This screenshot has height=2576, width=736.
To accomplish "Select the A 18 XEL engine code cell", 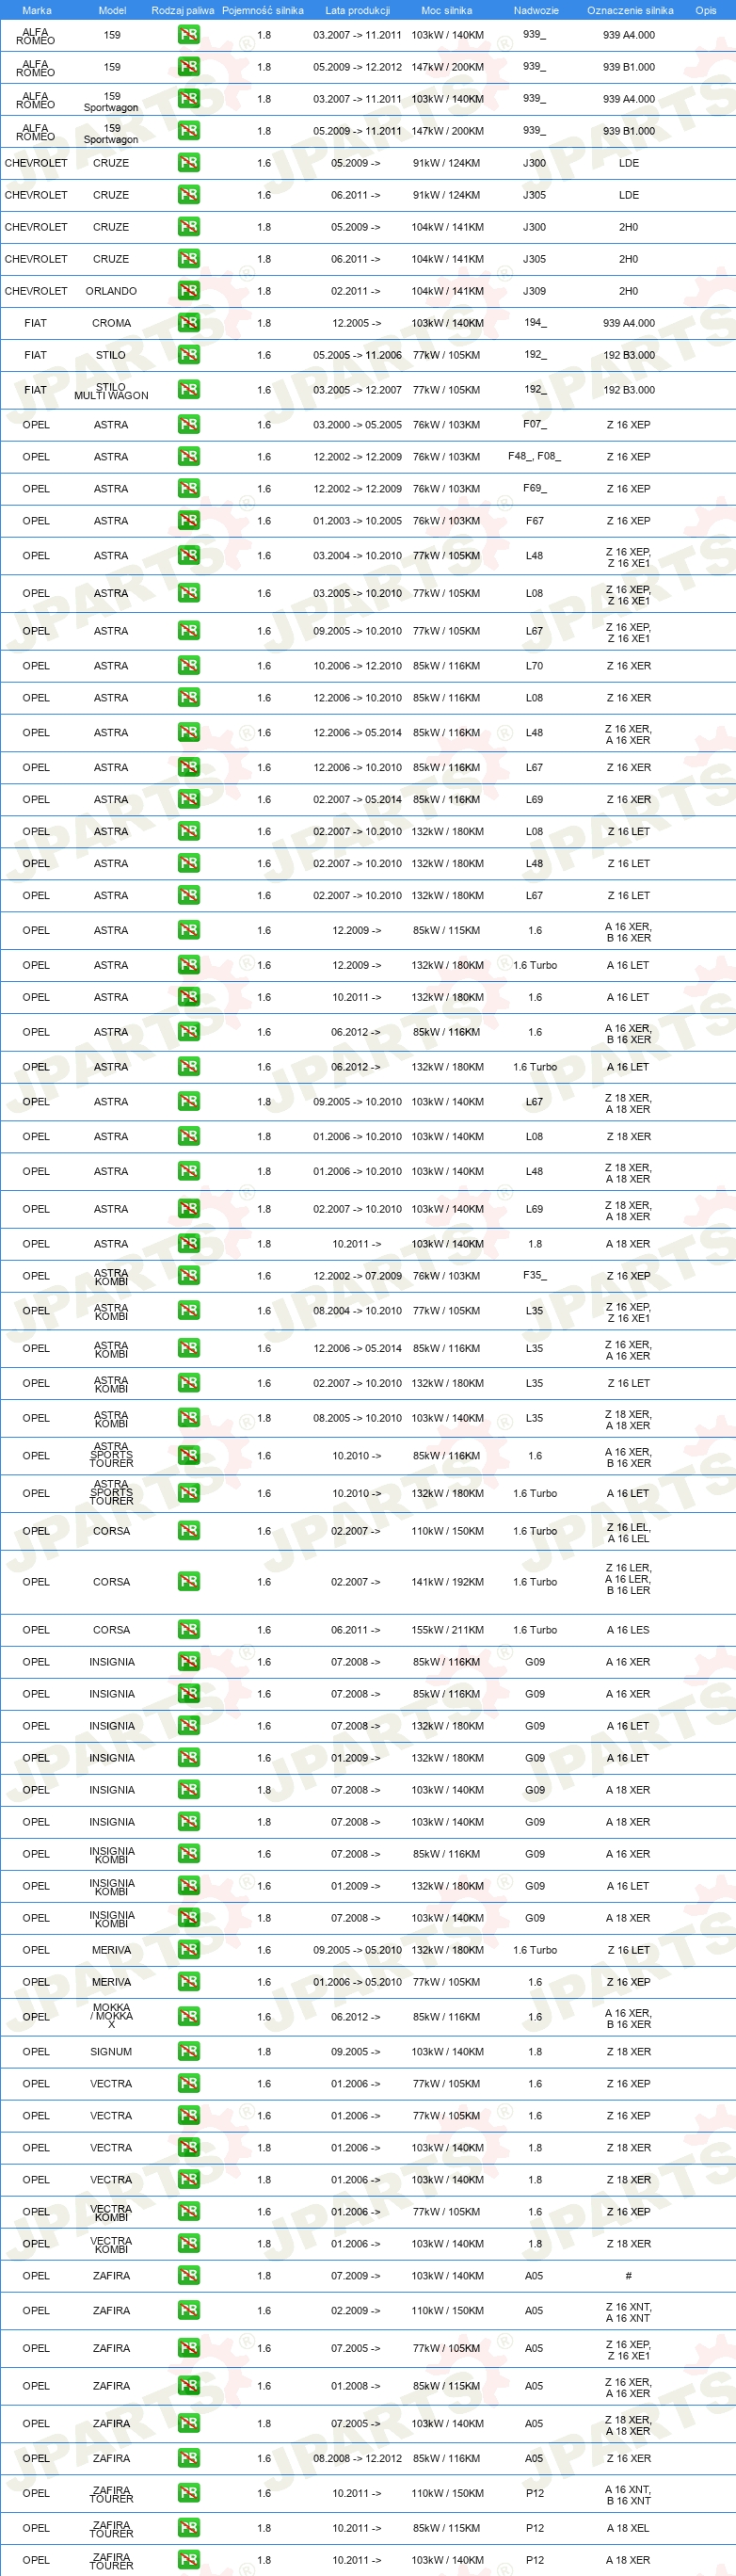I will 628,2527.
